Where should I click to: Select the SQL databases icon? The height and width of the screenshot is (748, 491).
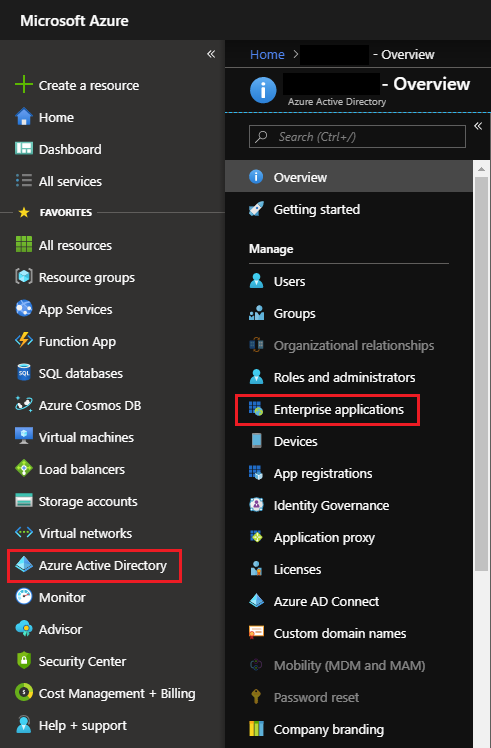click(23, 373)
